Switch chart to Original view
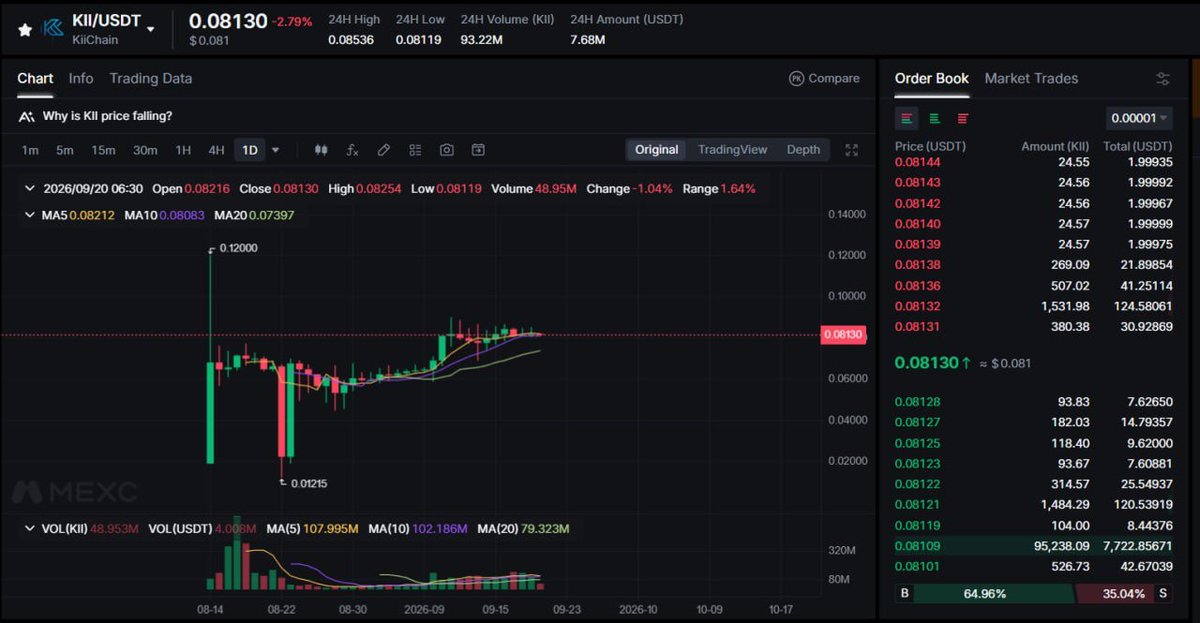 point(657,150)
